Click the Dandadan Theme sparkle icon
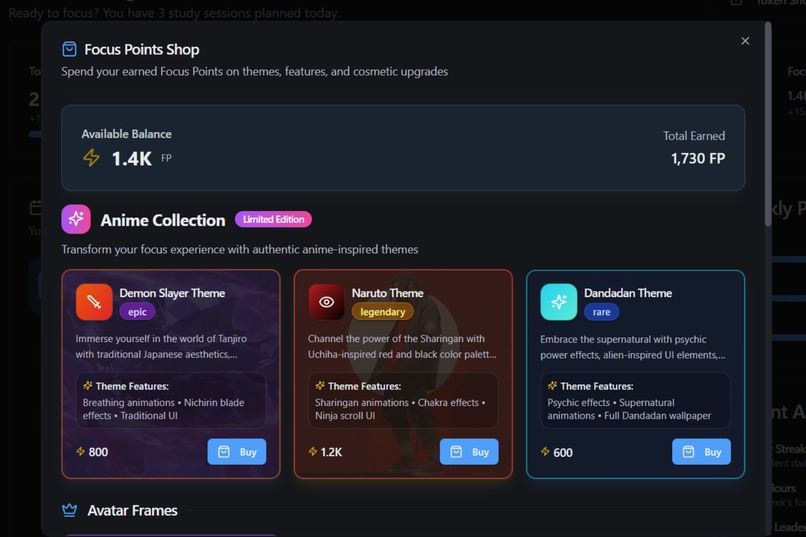806x537 pixels. (x=559, y=302)
